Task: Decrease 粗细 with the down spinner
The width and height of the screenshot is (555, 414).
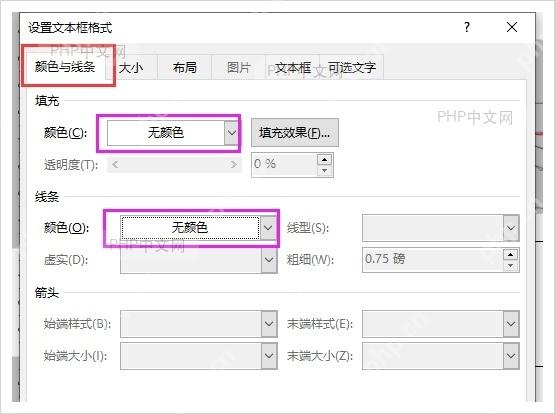Action: point(510,266)
